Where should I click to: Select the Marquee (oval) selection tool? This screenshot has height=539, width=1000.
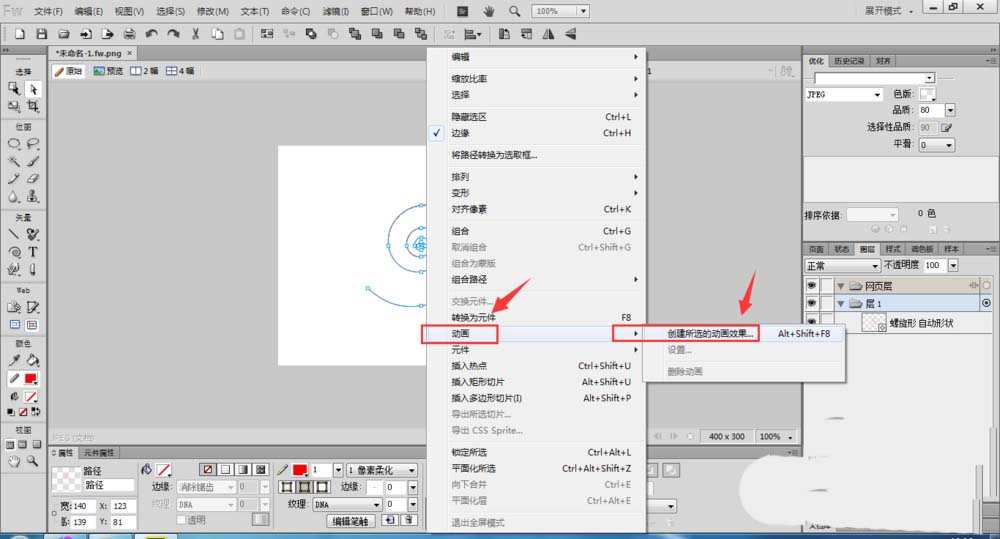click(14, 144)
